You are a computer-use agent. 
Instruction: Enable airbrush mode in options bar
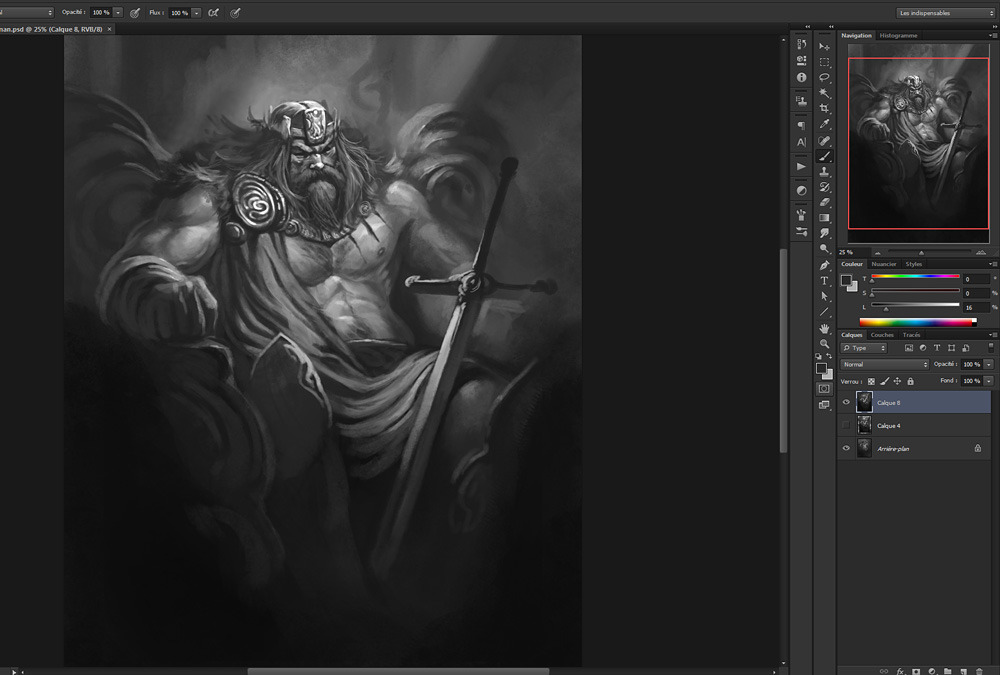pos(213,13)
